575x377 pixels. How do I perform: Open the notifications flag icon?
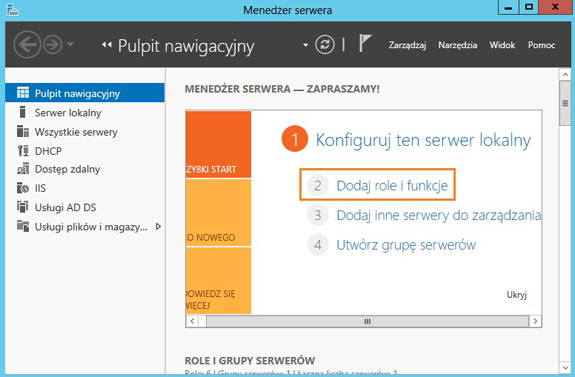[x=365, y=44]
